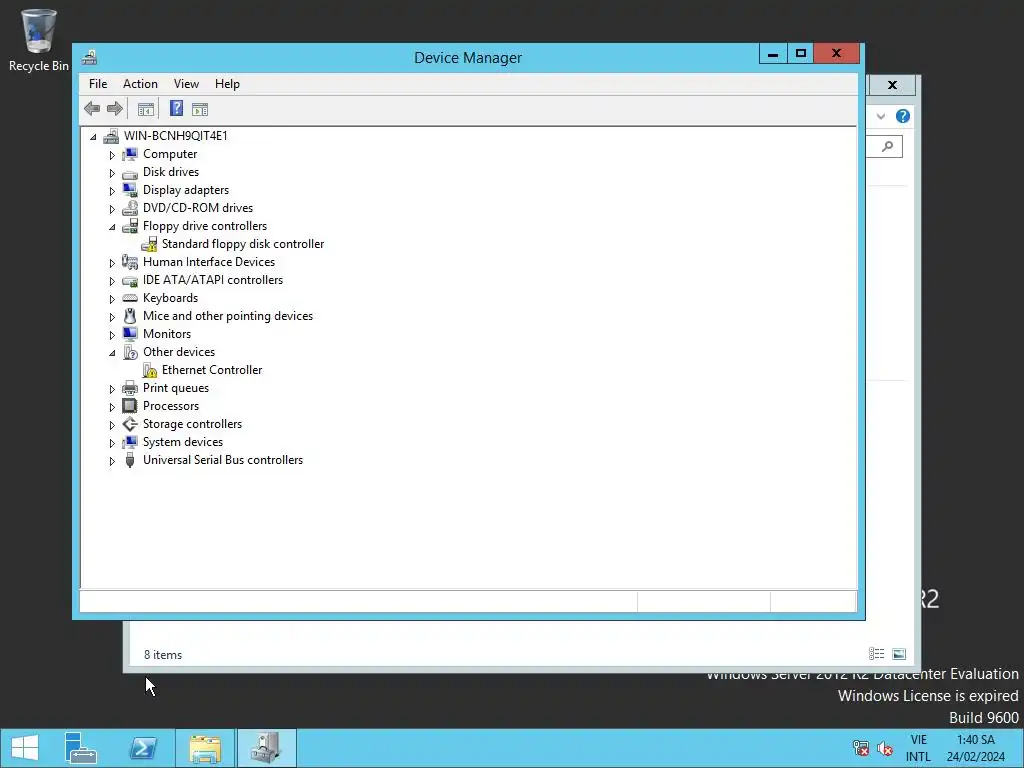Click the mouse icon for pointing devices
Image resolution: width=1024 pixels, height=768 pixels.
point(130,316)
